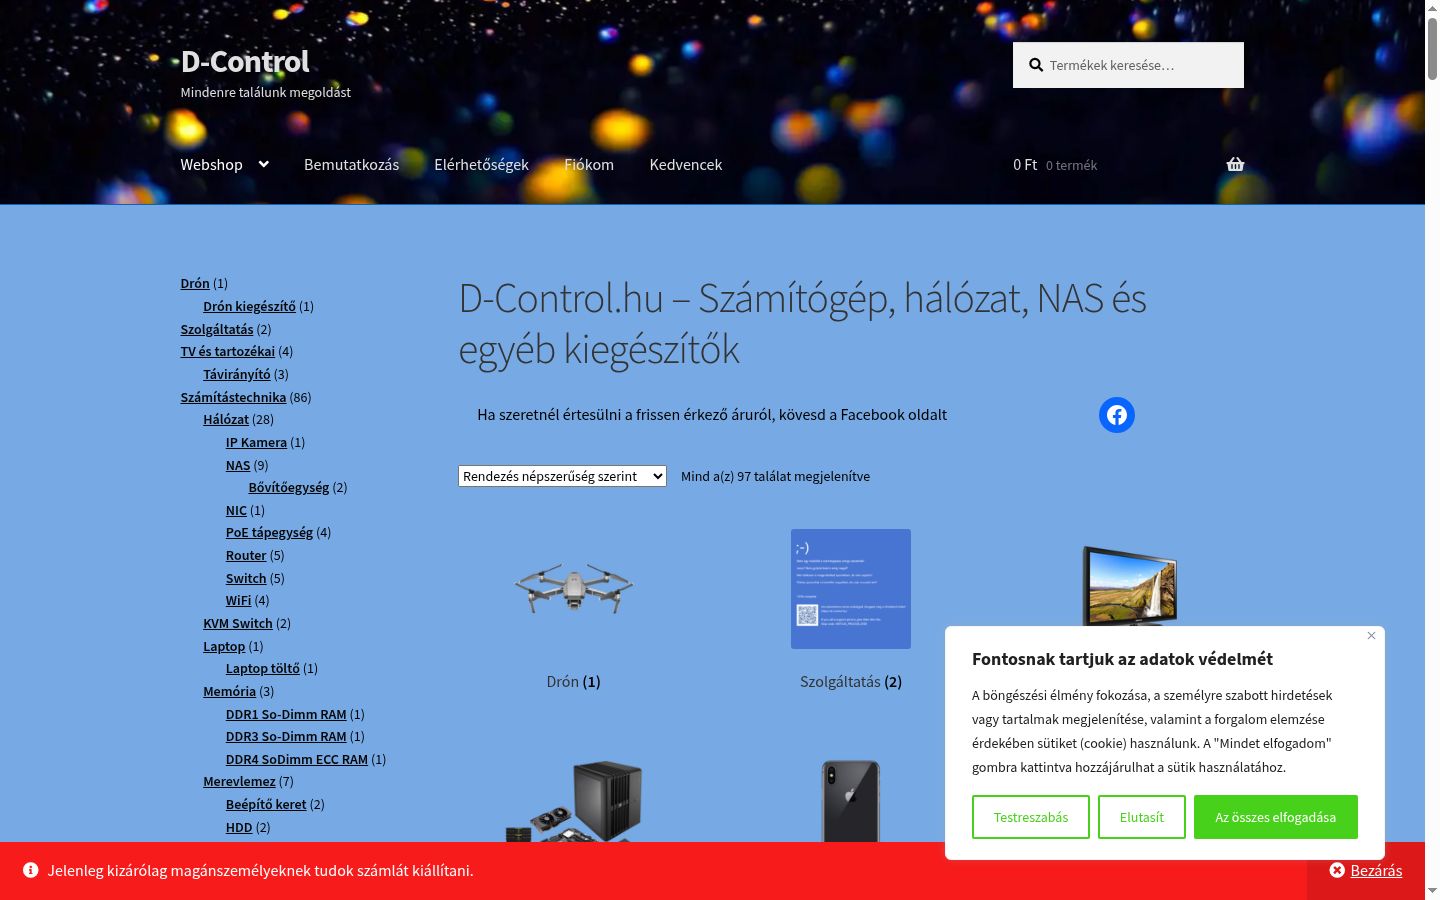Open the smartphone category thumbnail
Image resolution: width=1440 pixels, height=900 pixels.
click(x=851, y=801)
